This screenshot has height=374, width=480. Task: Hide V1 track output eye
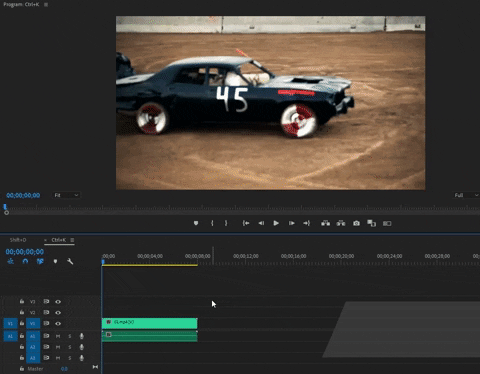pos(58,323)
